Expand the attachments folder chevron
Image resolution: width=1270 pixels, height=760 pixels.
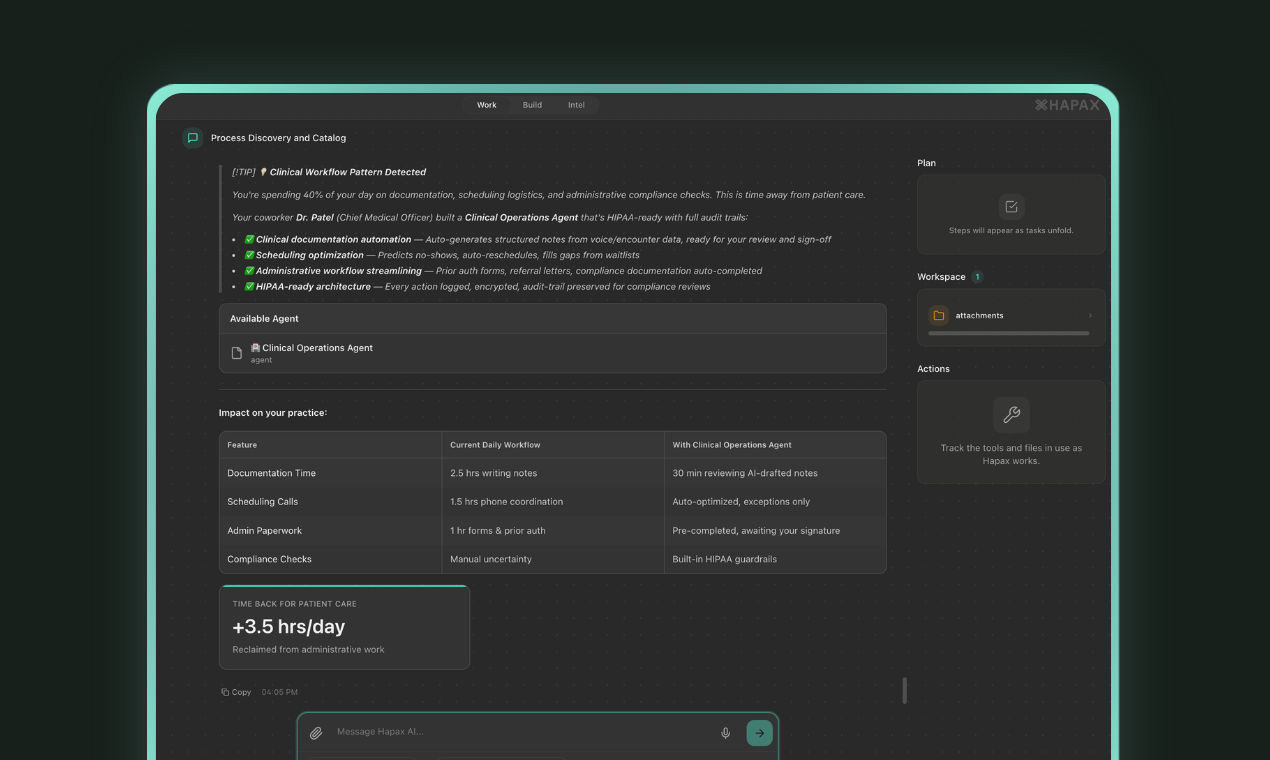coord(1090,316)
